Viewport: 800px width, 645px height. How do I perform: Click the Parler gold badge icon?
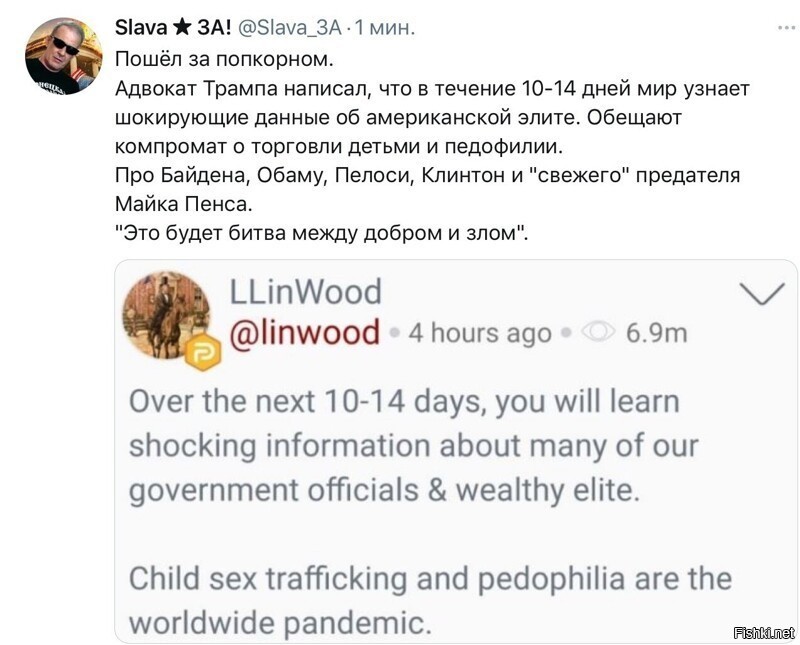203,353
